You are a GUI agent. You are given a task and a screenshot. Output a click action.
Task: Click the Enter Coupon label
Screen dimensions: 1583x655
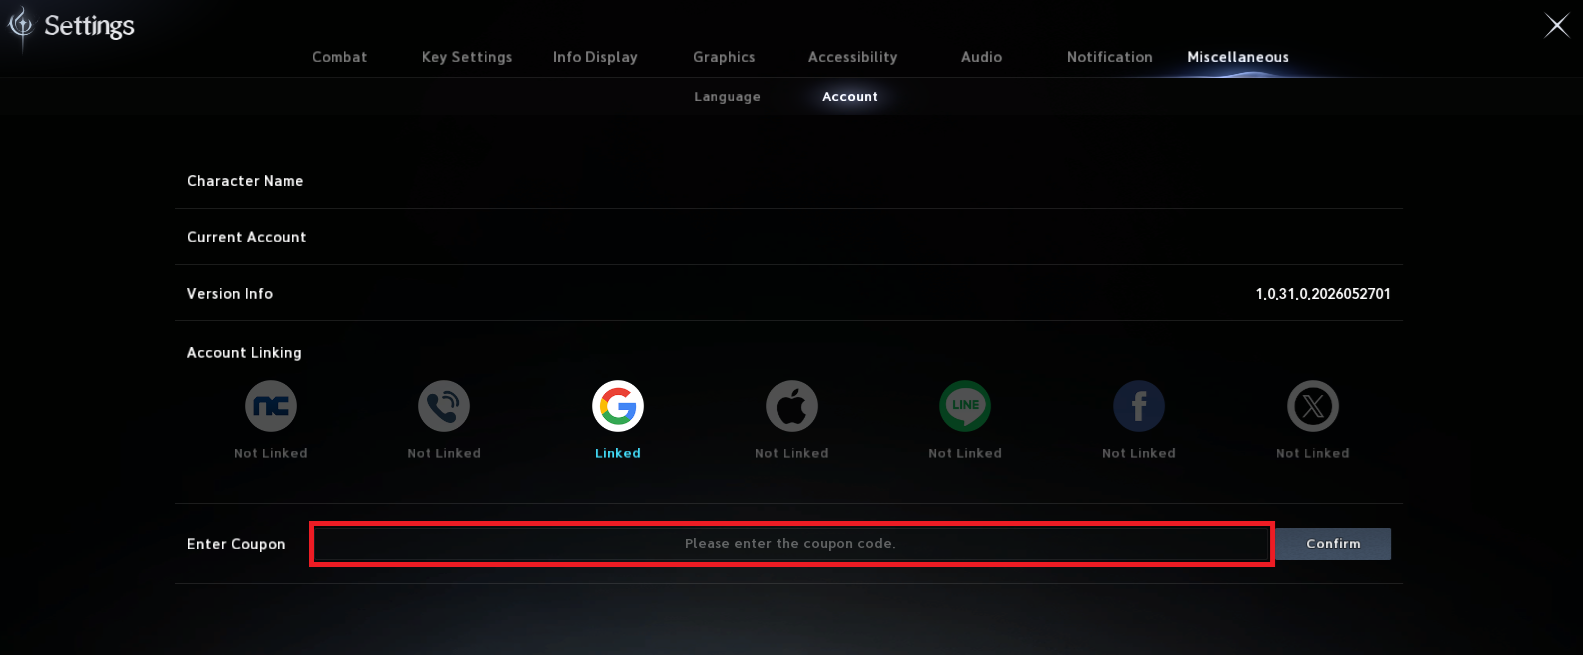236,544
